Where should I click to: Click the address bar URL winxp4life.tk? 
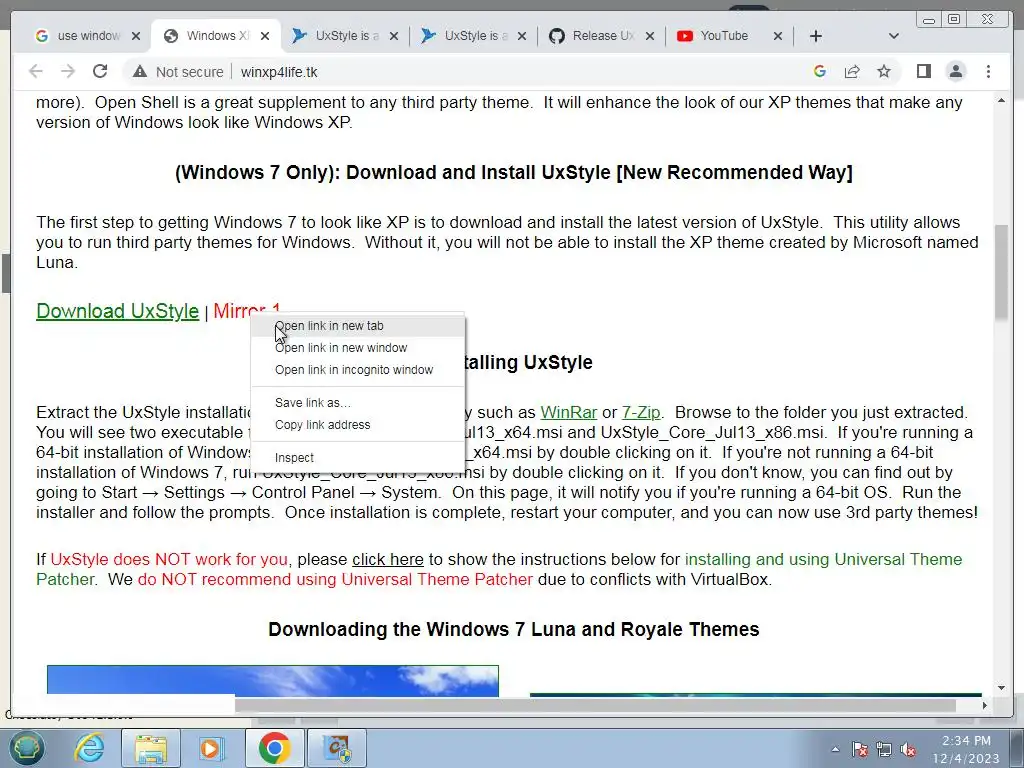pyautogui.click(x=279, y=72)
